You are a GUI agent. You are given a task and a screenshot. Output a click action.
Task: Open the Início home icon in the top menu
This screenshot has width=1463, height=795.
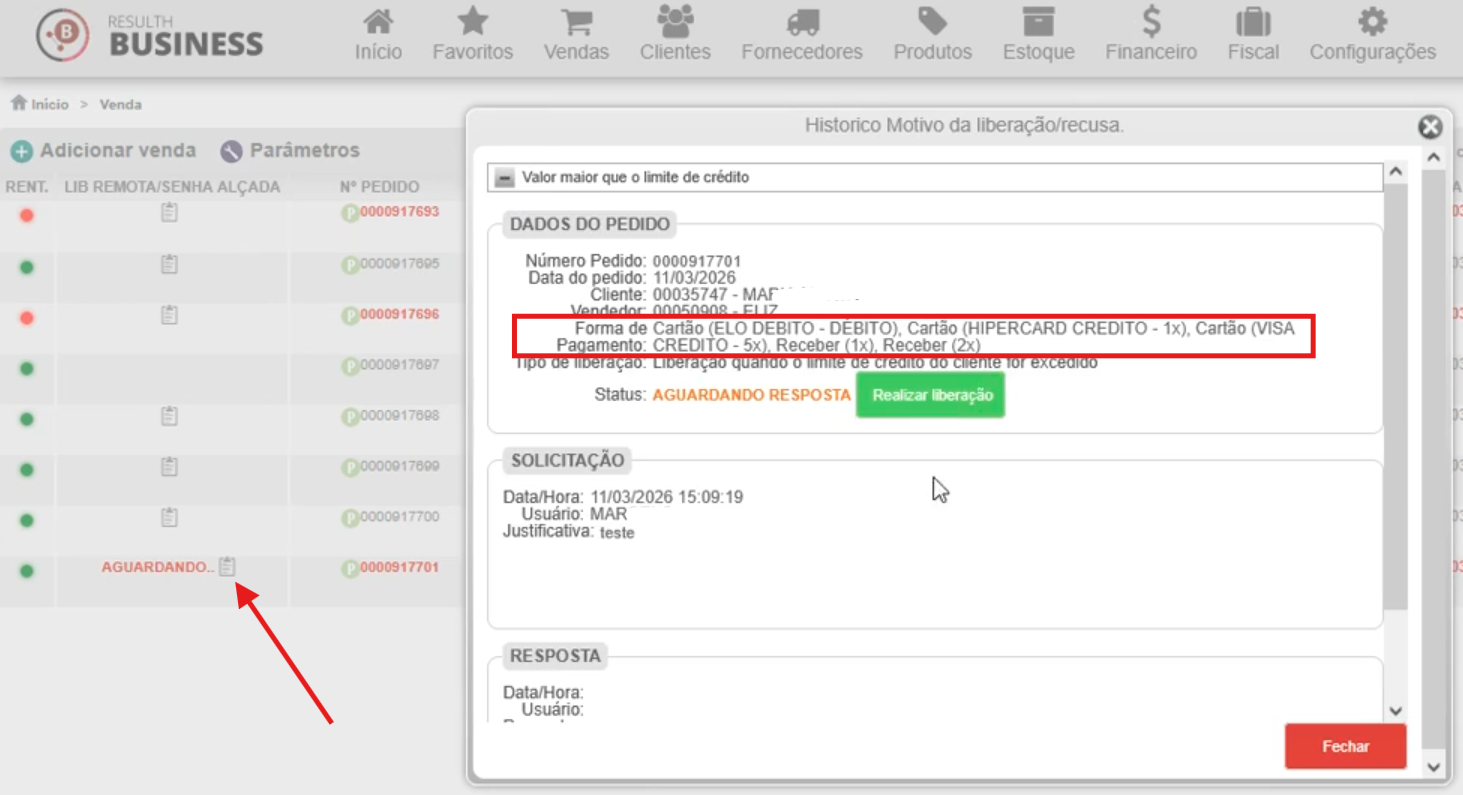click(x=378, y=34)
